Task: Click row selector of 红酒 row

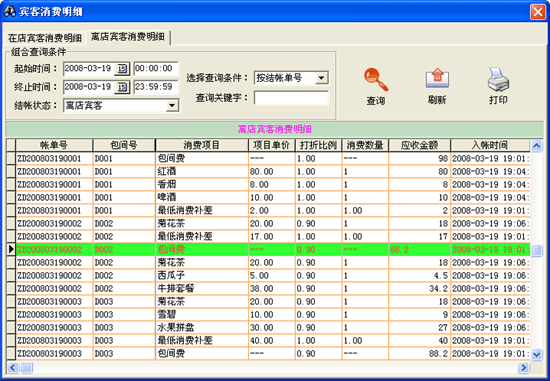Action: coord(11,172)
